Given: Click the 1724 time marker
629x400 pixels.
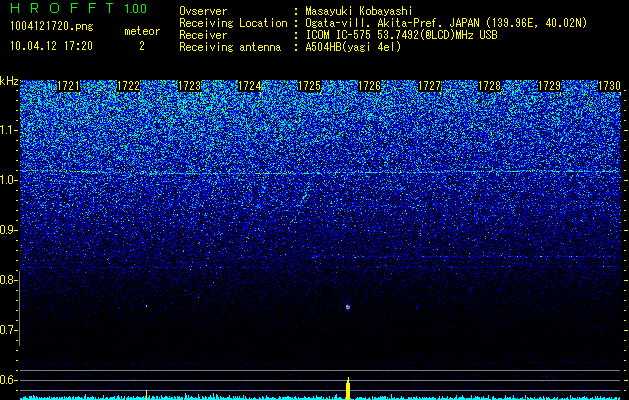Looking at the screenshot, I should pos(249,86).
